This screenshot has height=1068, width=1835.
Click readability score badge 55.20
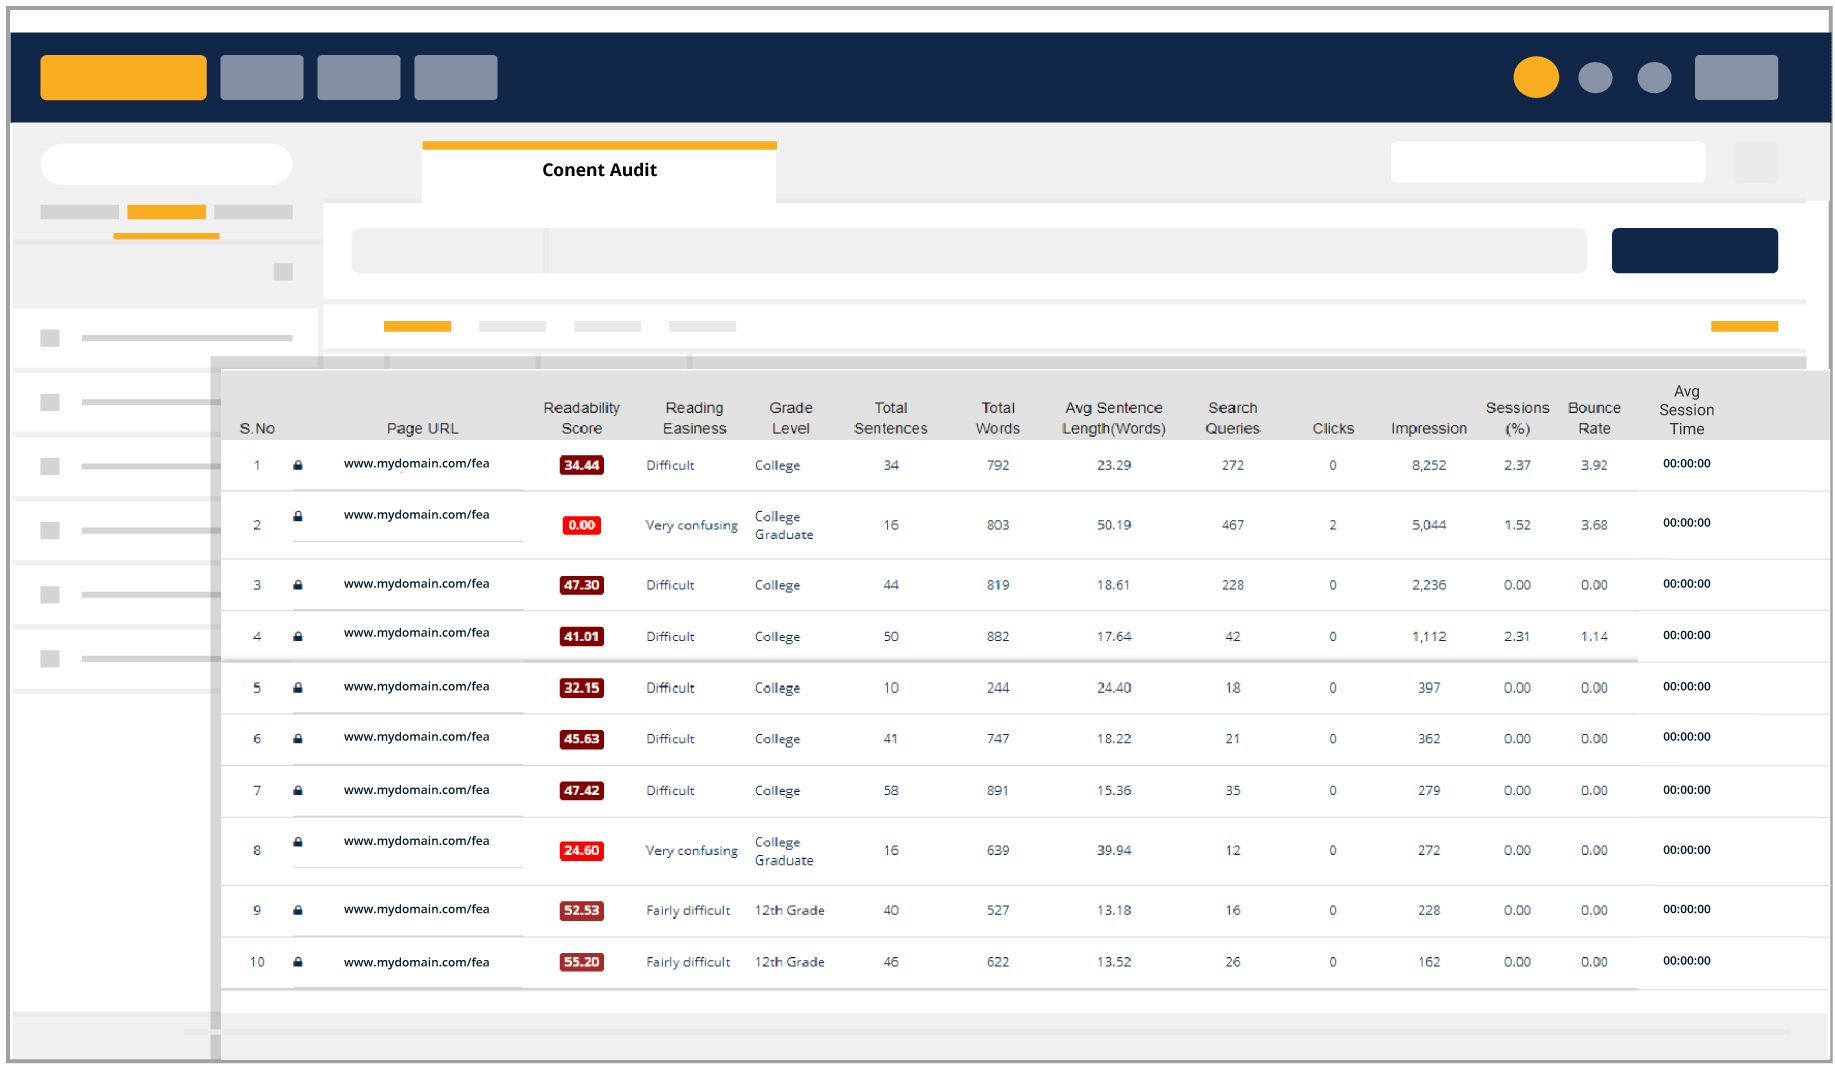581,962
